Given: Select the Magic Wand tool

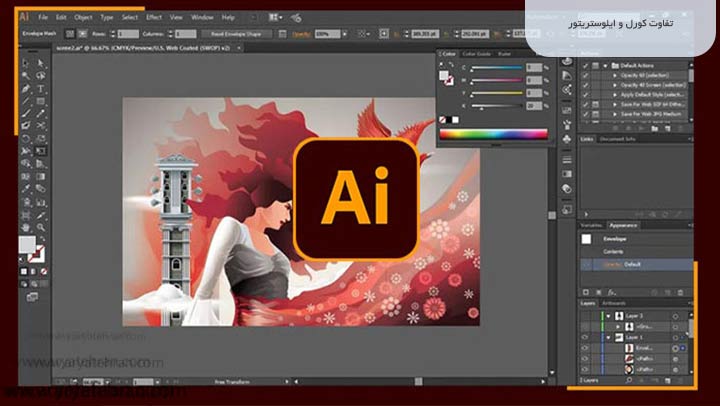Looking at the screenshot, I should pyautogui.click(x=27, y=76).
